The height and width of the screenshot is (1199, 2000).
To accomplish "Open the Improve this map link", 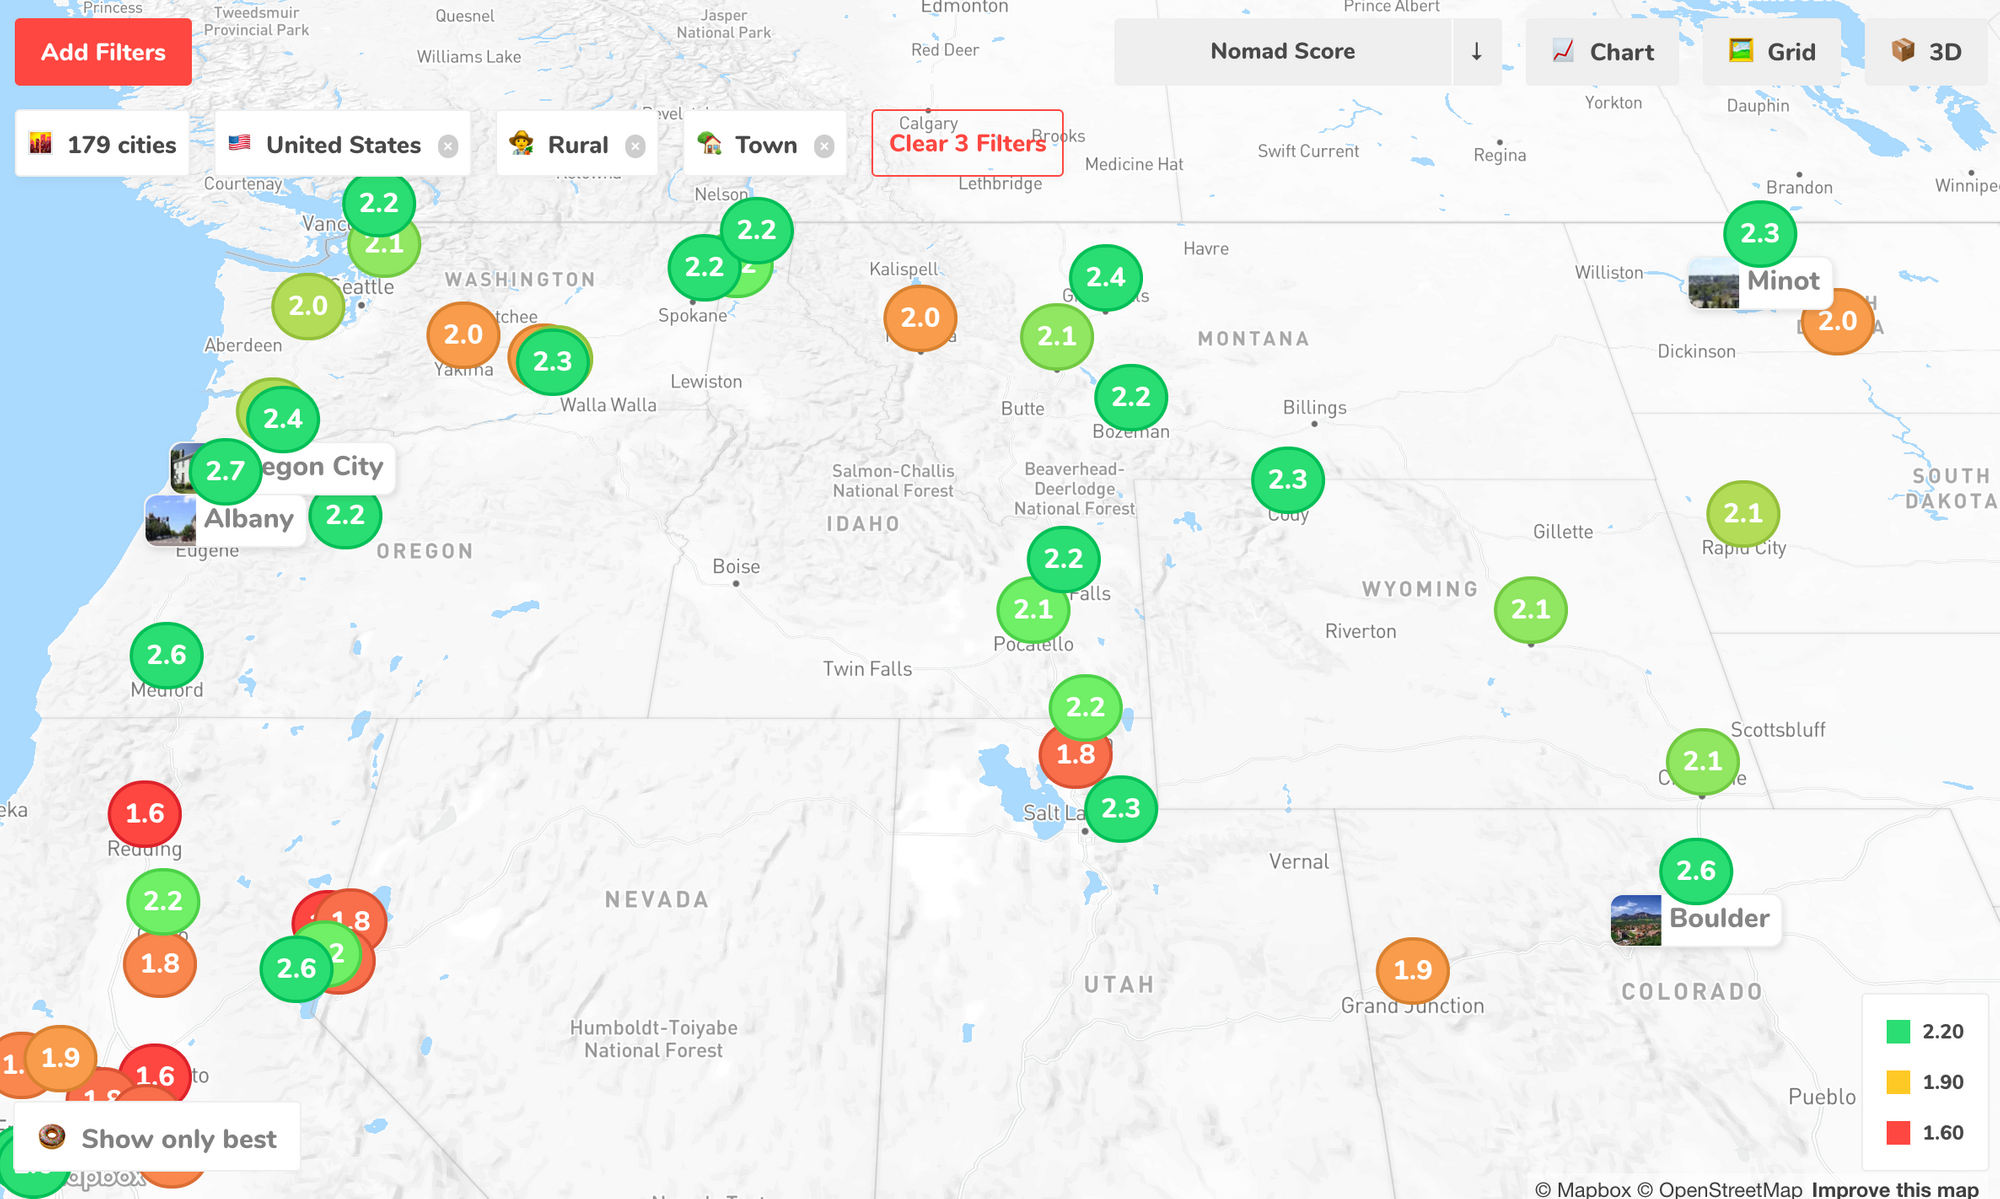I will click(1894, 1189).
